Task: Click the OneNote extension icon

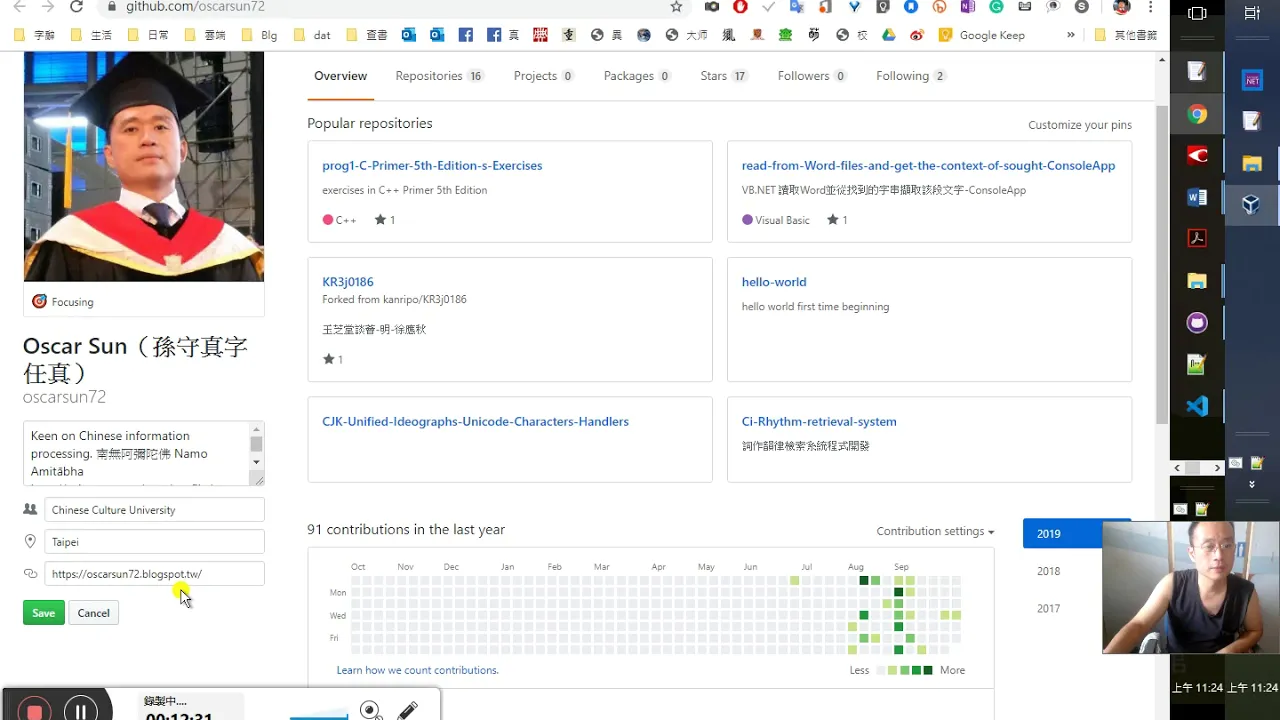Action: click(x=966, y=7)
